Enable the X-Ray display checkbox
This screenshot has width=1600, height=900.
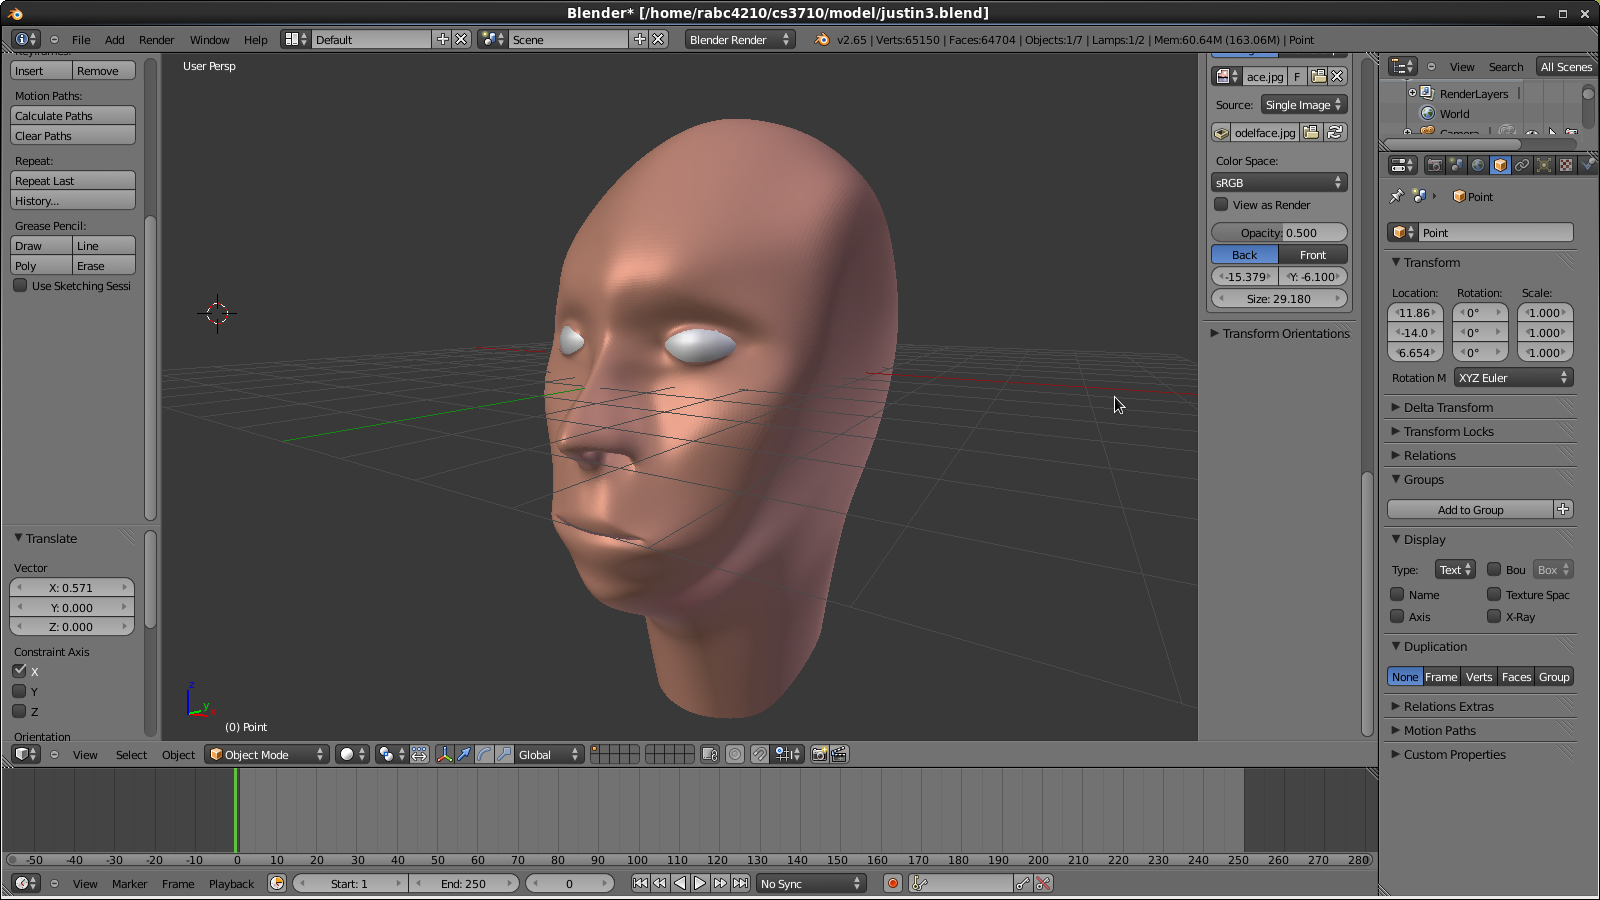coord(1494,616)
